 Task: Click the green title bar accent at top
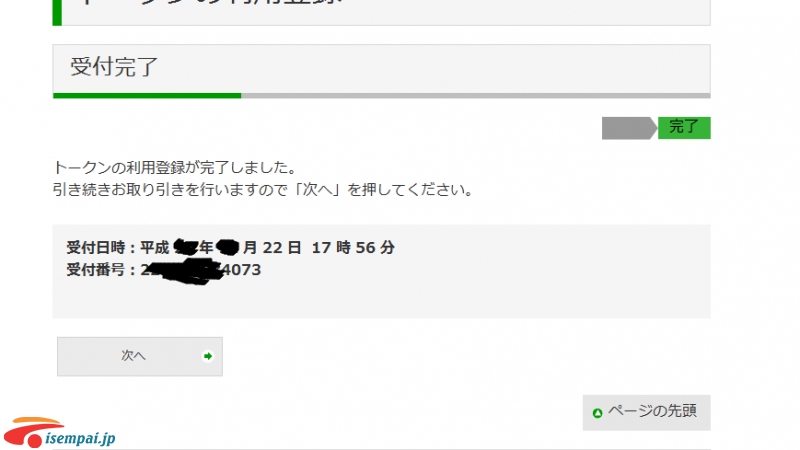click(x=57, y=12)
